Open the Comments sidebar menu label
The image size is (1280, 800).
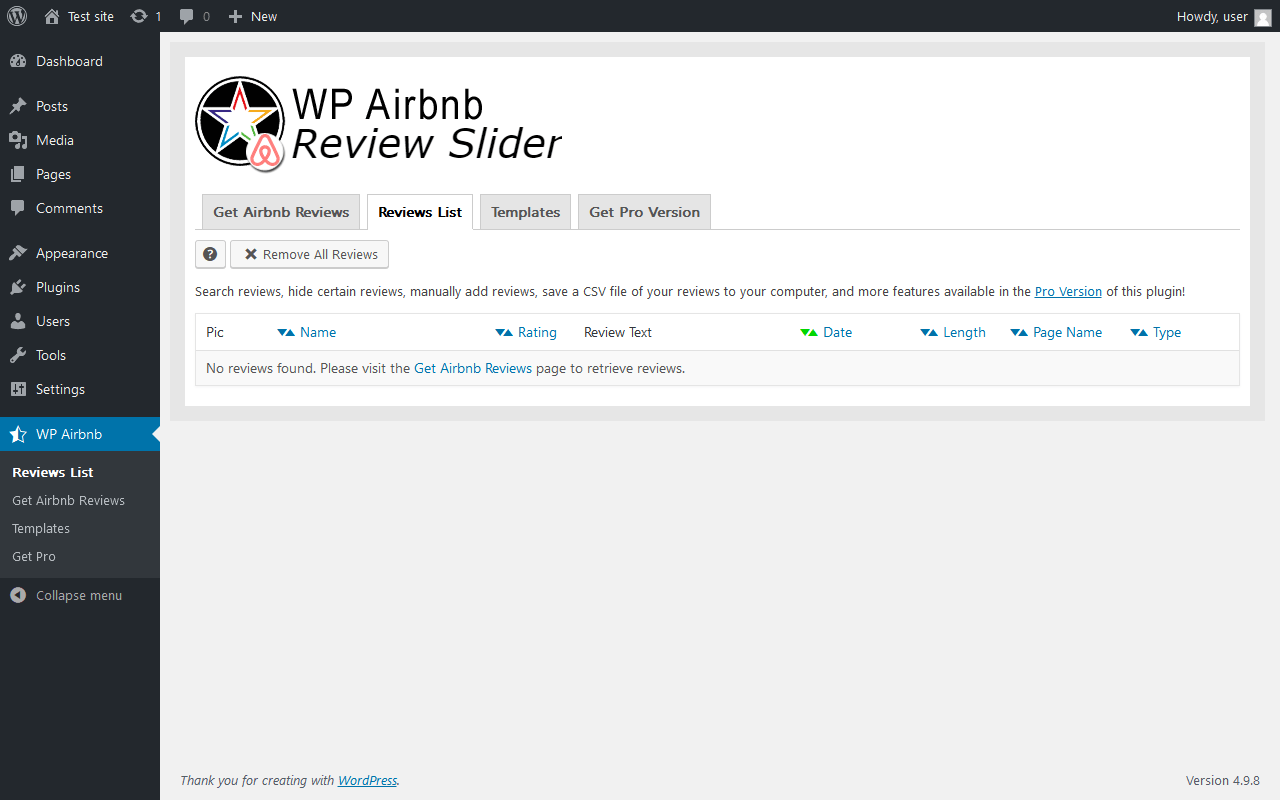(69, 208)
